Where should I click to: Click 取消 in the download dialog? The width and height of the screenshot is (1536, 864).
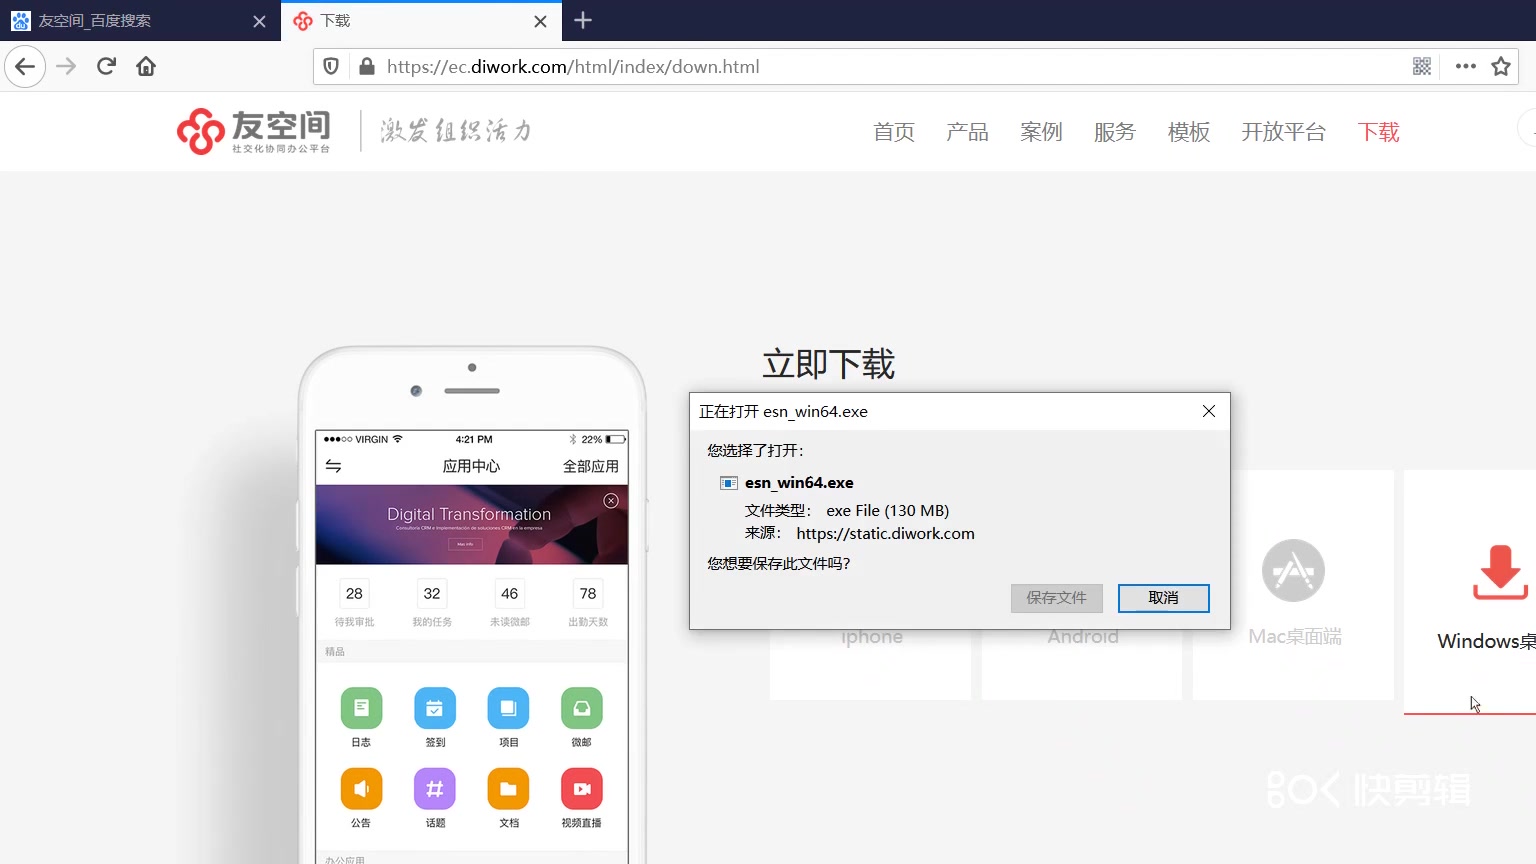pyautogui.click(x=1164, y=598)
